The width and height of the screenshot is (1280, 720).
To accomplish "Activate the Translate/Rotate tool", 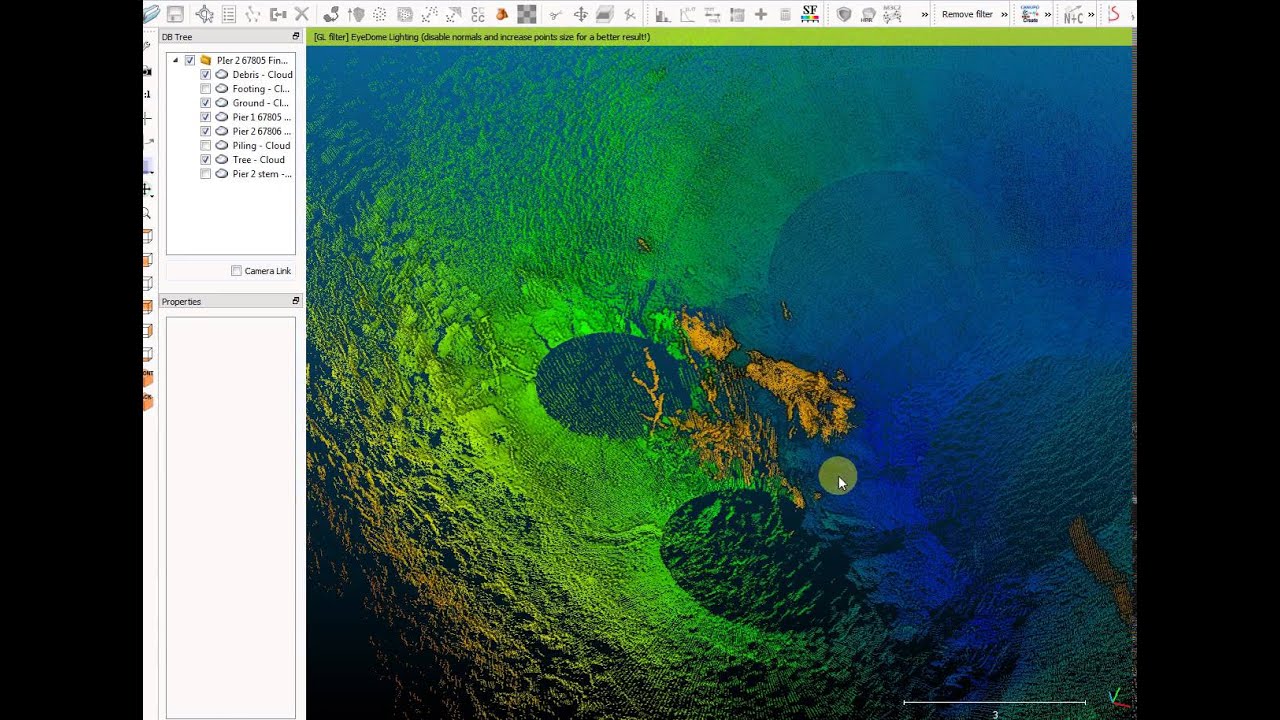I will click(580, 14).
